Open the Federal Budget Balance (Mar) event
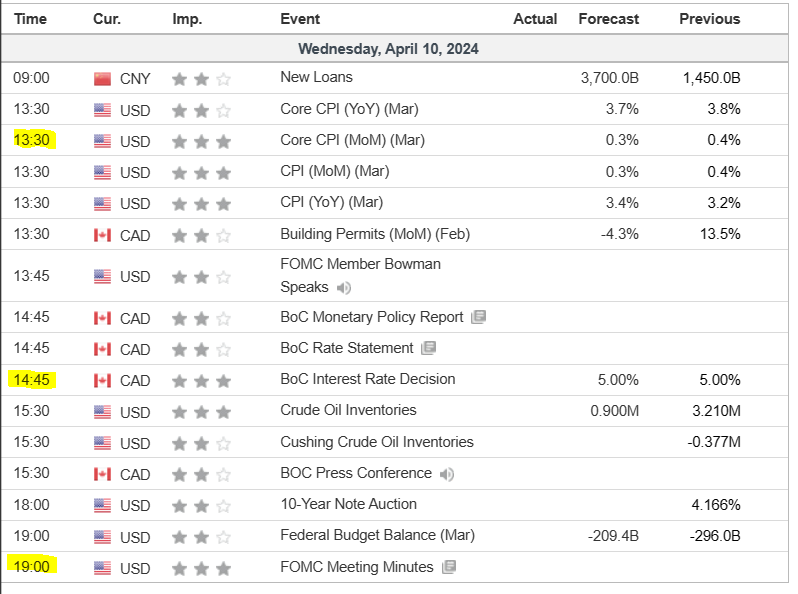 tap(377, 535)
